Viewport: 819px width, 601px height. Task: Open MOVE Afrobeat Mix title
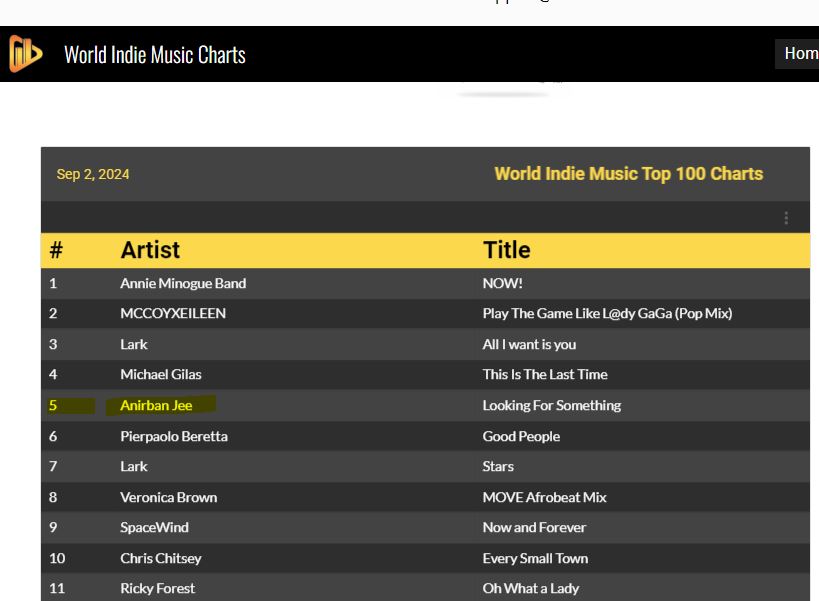544,497
